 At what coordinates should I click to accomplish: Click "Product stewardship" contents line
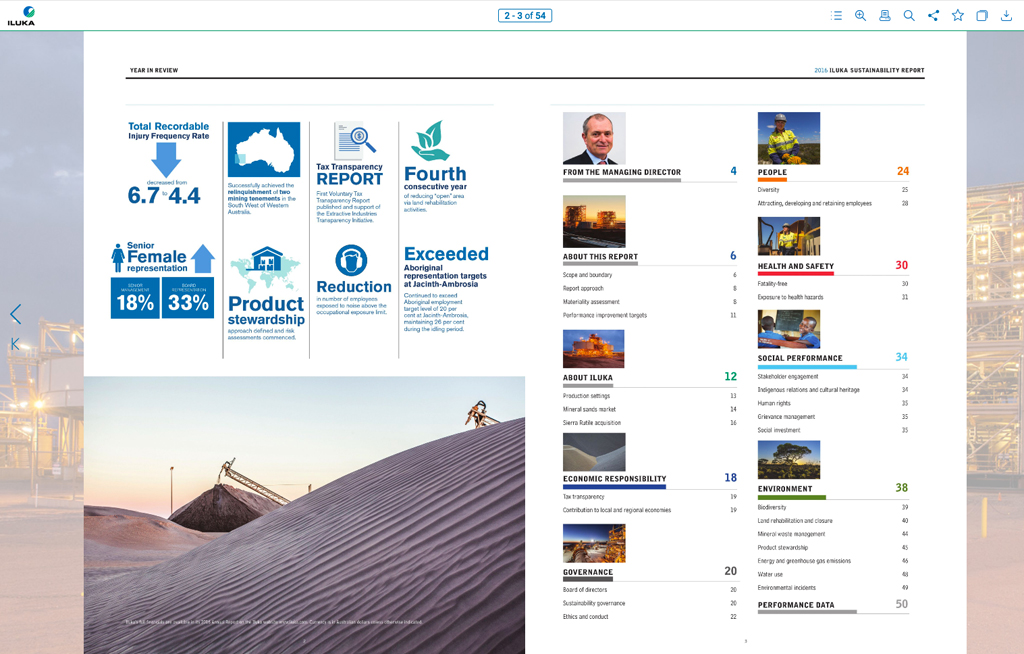[783, 548]
